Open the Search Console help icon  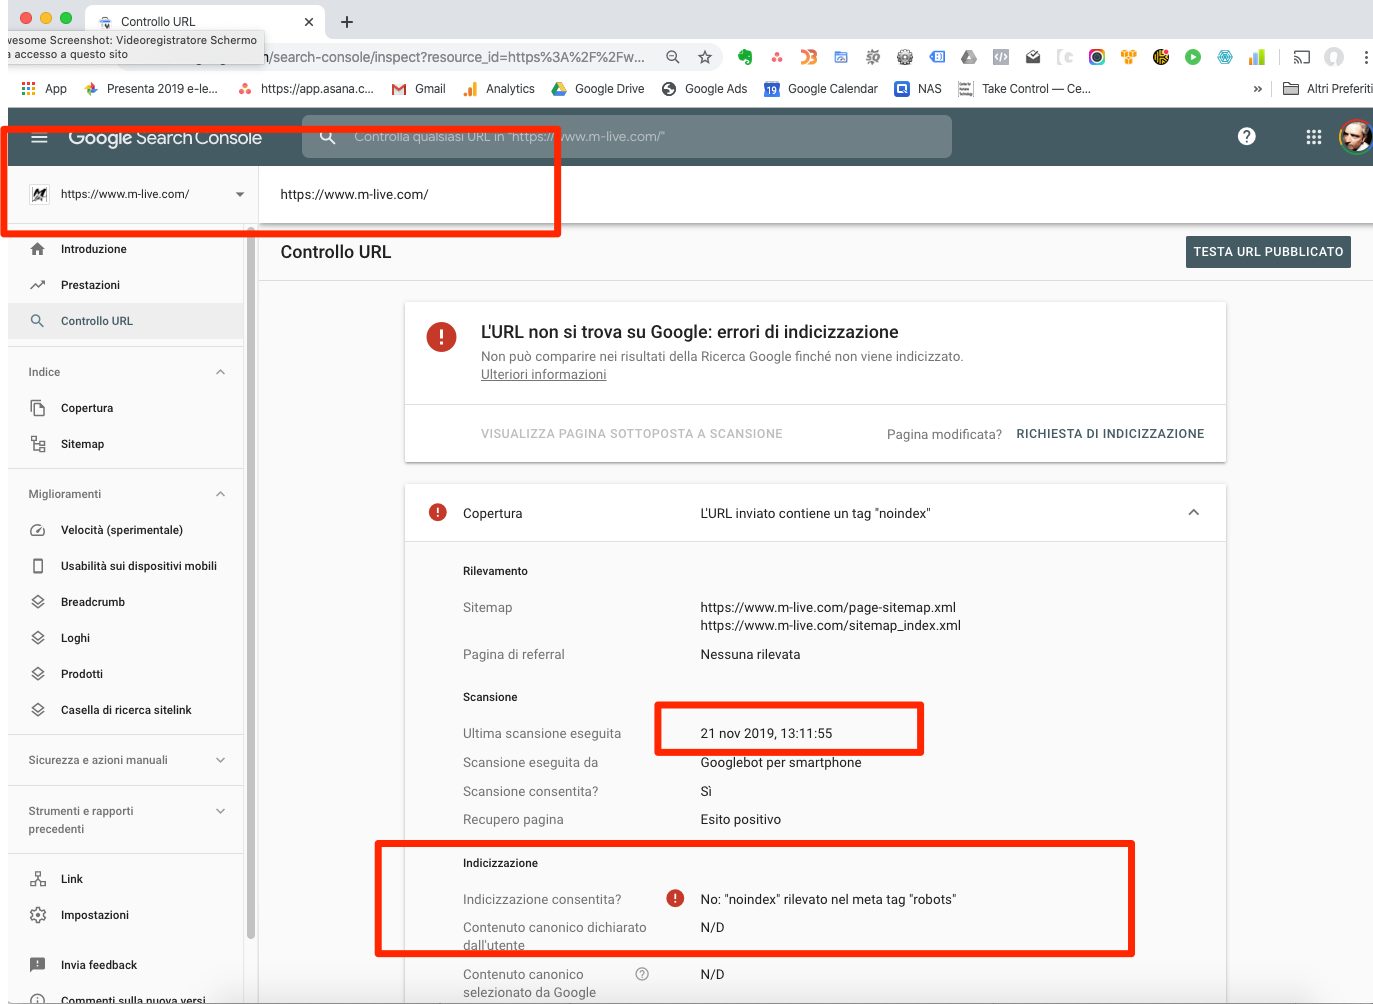click(1246, 137)
